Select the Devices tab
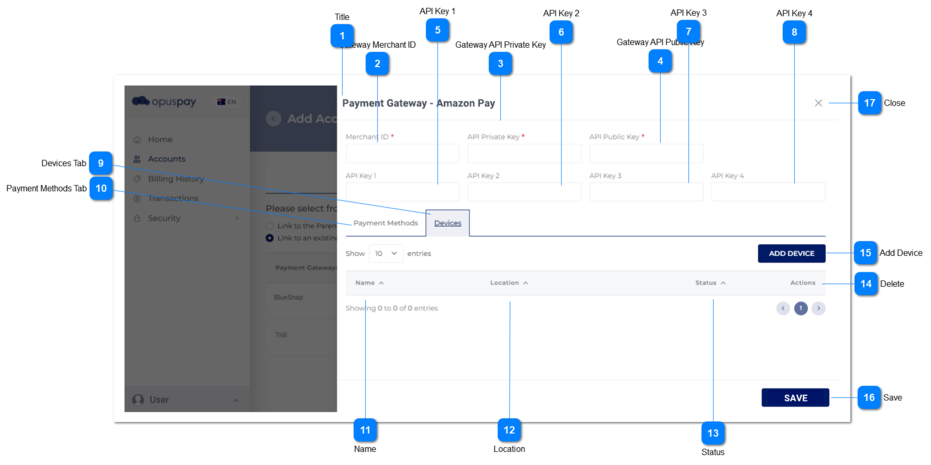Screen dimensions: 931x465 [447, 223]
